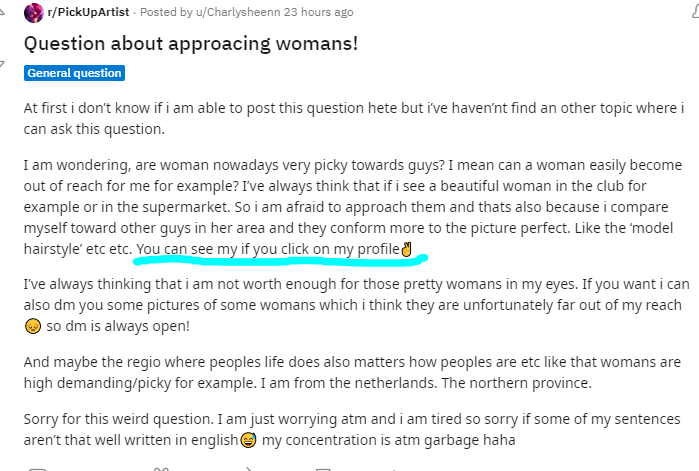
Task: Click the sweat smile emoji after 'english'
Action: point(248,440)
